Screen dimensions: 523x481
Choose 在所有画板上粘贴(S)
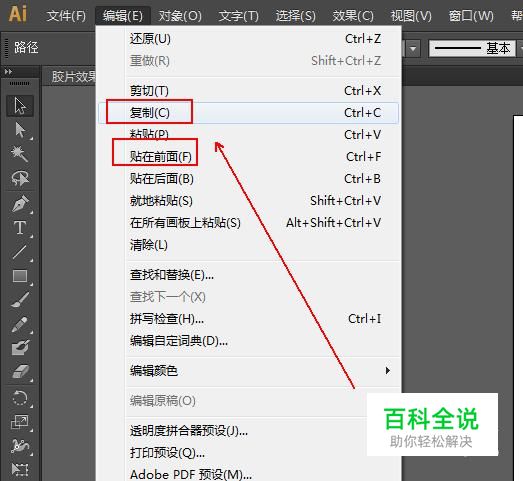(x=248, y=223)
